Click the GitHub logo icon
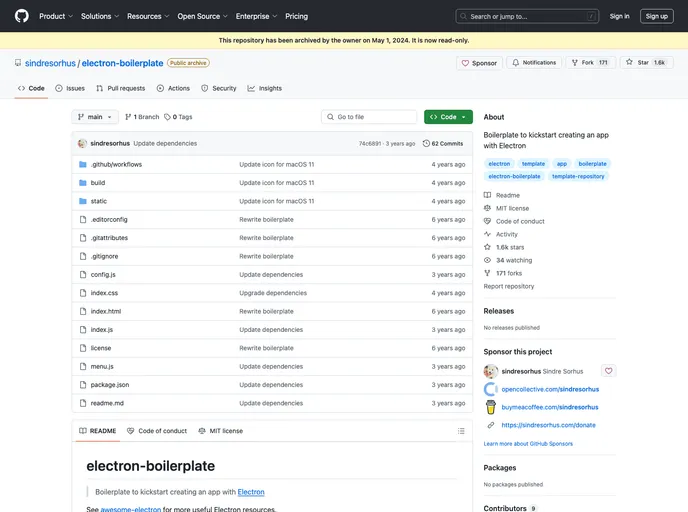The height and width of the screenshot is (512, 688). pyautogui.click(x=22, y=16)
